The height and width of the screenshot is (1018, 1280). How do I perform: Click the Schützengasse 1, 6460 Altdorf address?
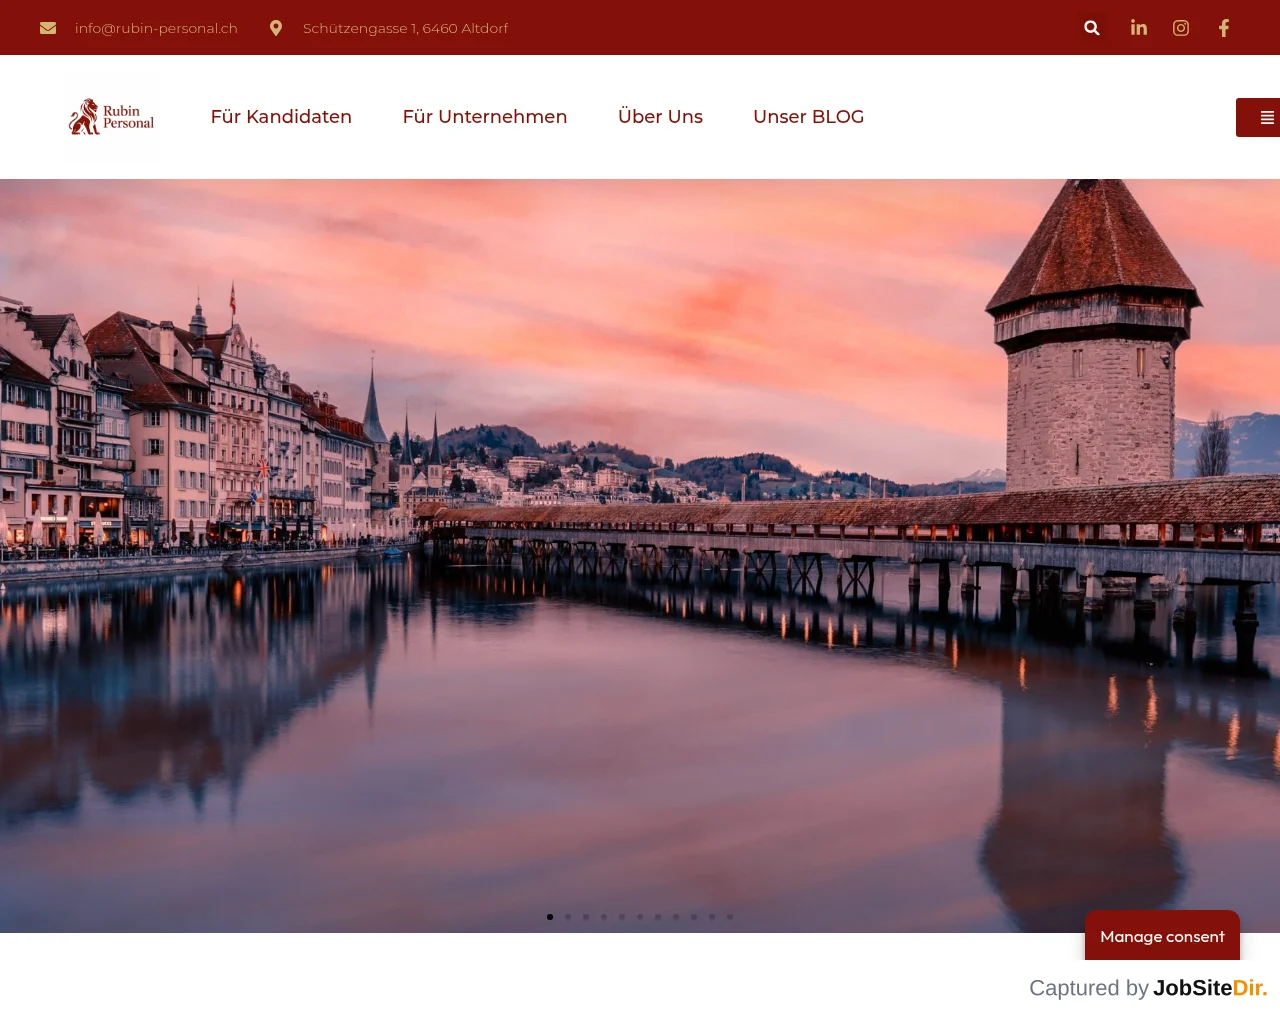[x=405, y=28]
